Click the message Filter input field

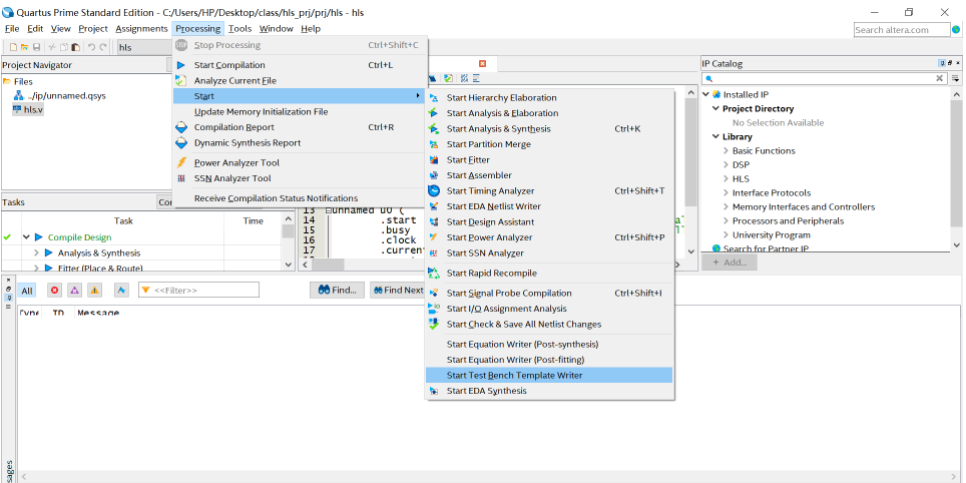click(x=198, y=290)
